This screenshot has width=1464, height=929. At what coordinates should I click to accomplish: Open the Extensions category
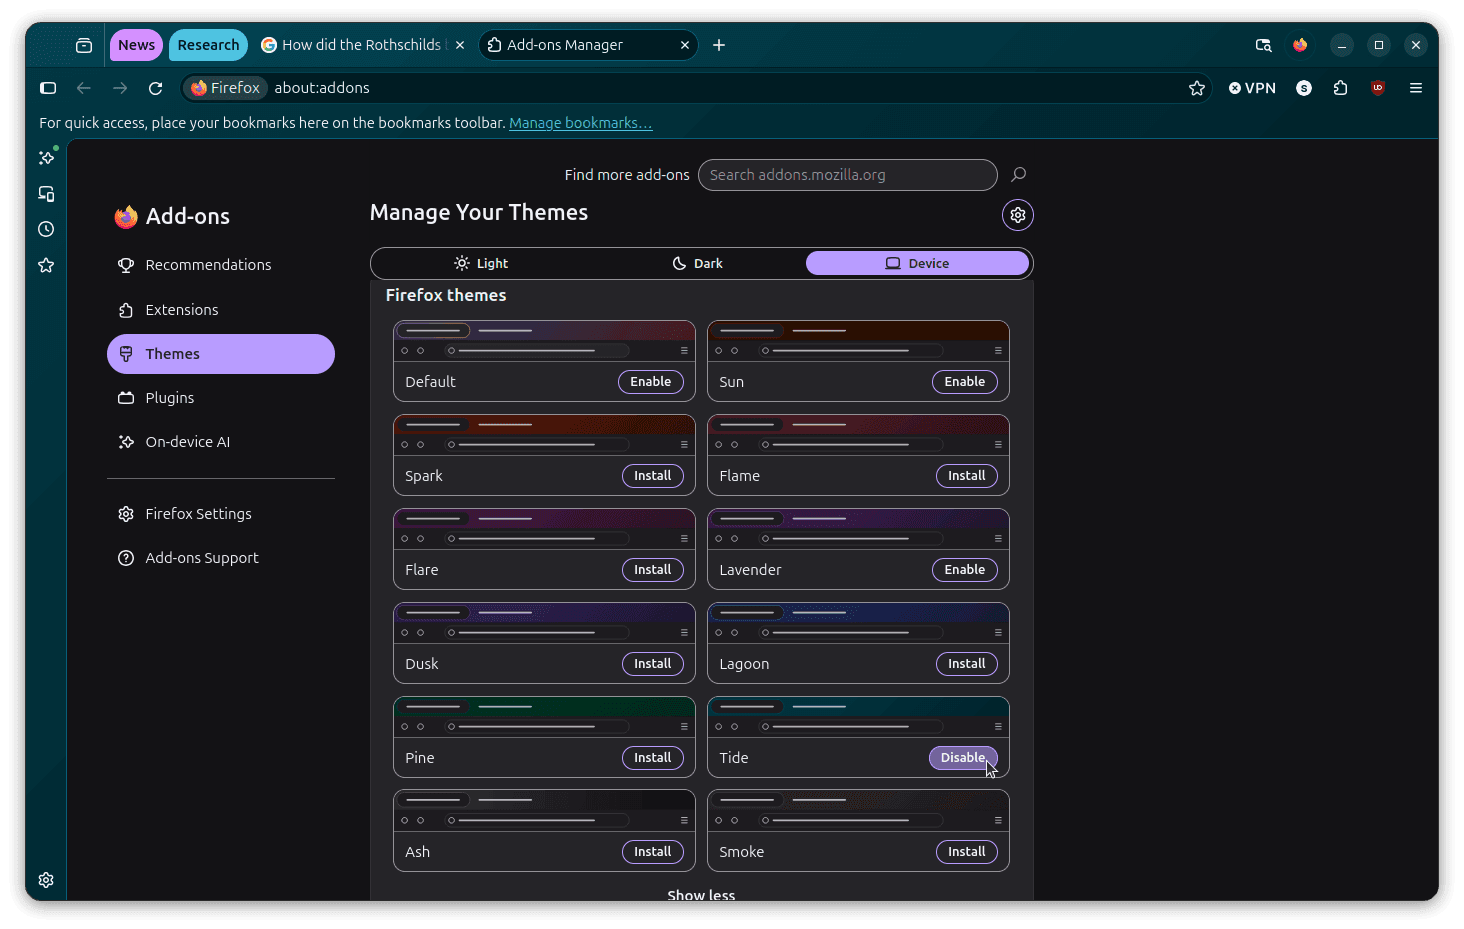point(221,310)
